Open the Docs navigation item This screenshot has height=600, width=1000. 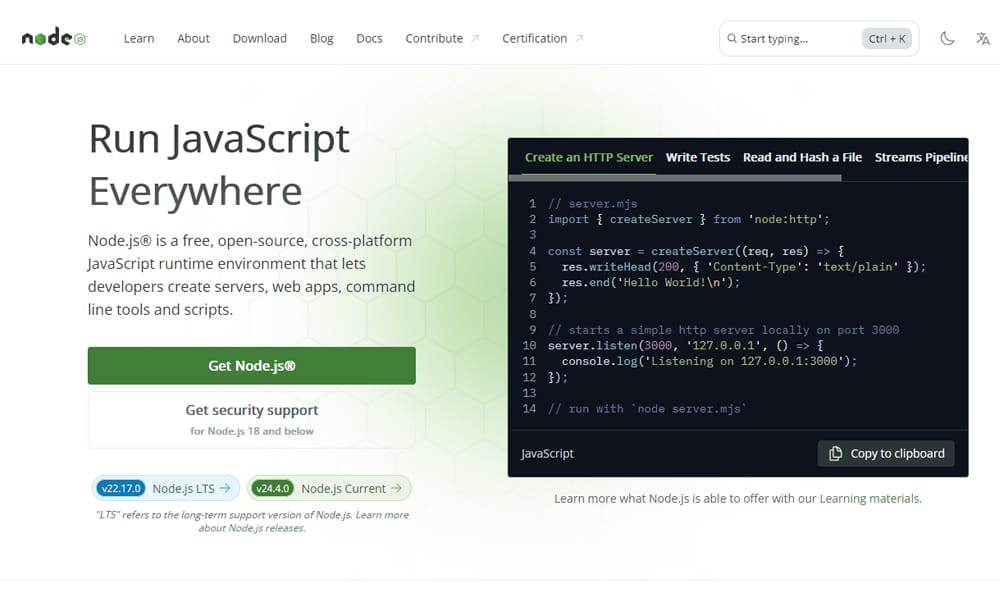(369, 38)
